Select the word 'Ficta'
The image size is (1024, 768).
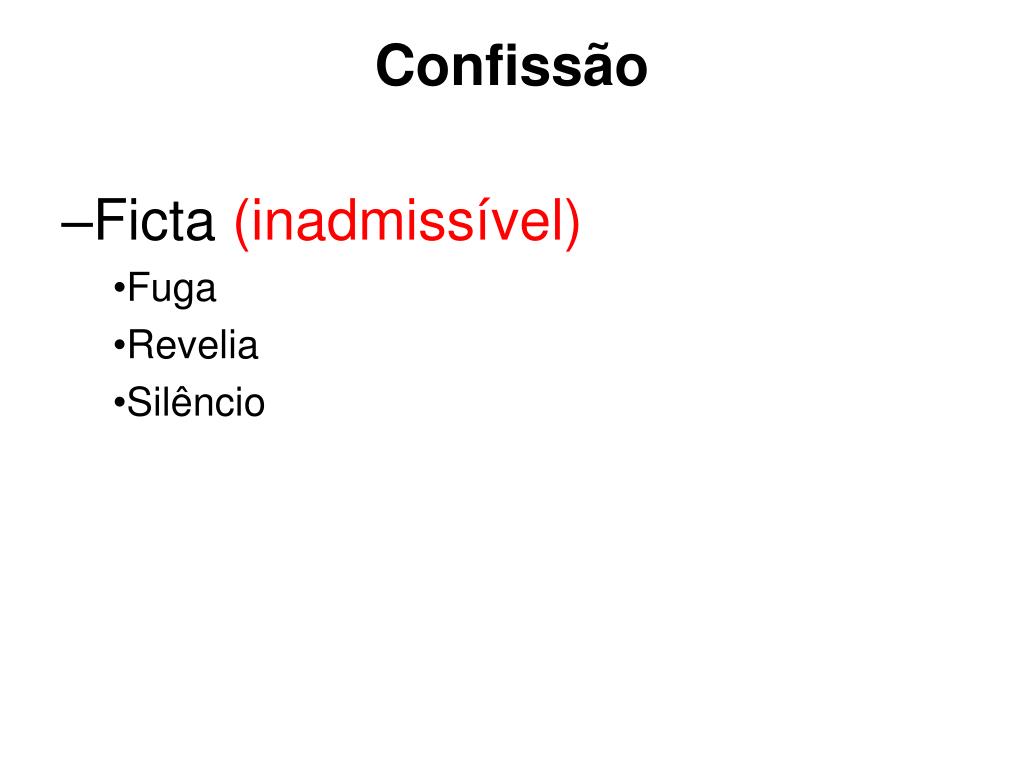pyautogui.click(x=155, y=221)
